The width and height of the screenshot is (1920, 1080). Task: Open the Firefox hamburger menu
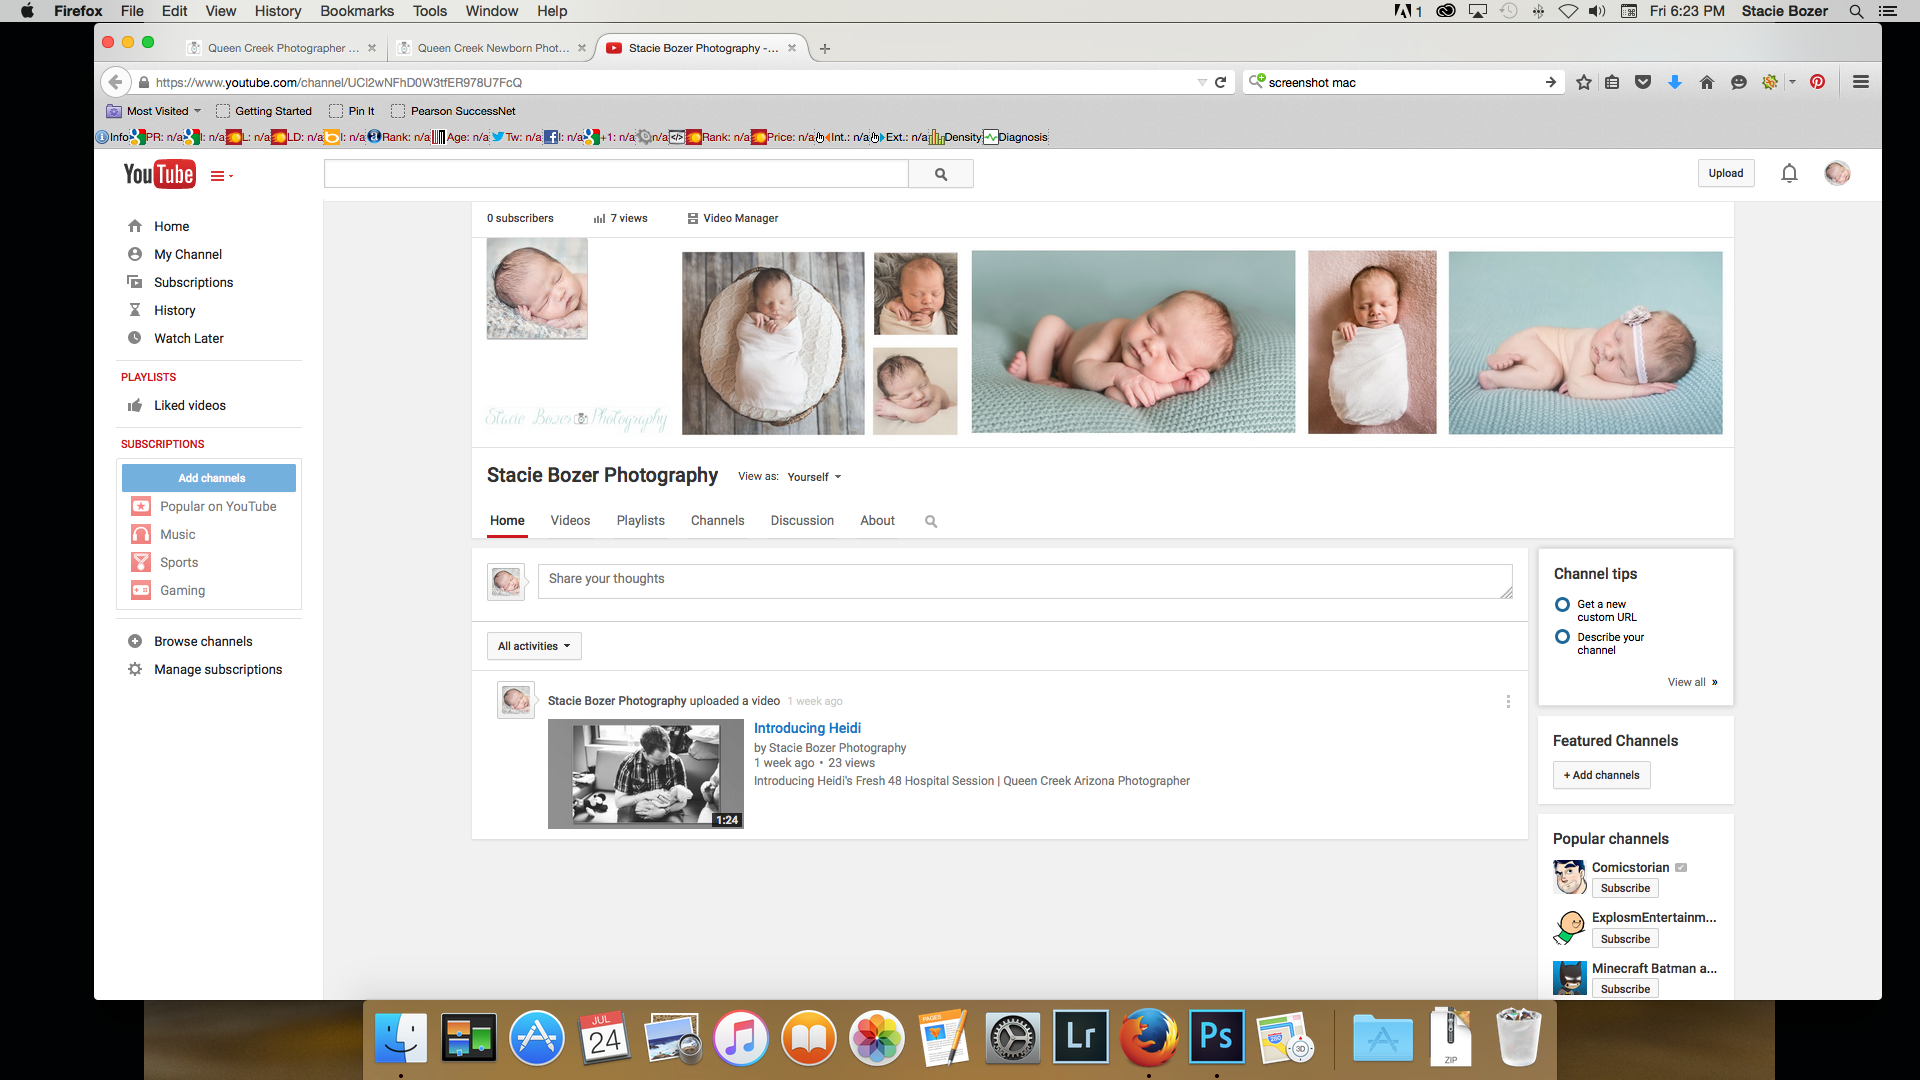click(x=1861, y=82)
